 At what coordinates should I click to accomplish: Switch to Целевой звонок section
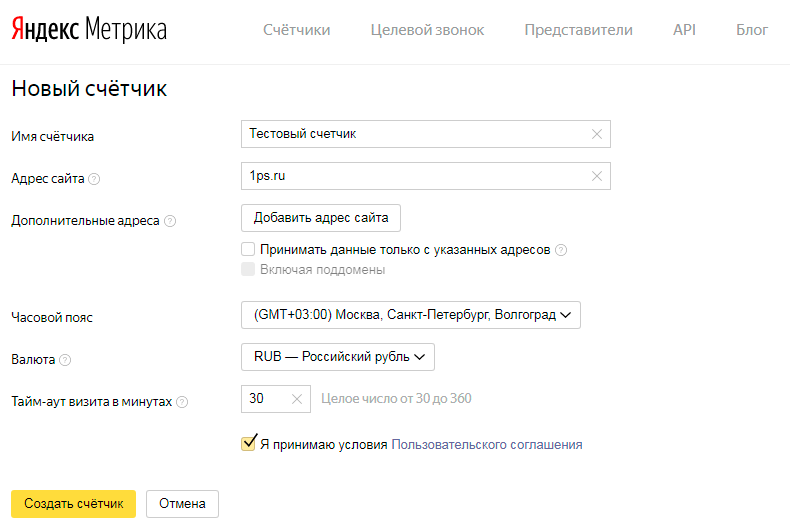coord(427,30)
